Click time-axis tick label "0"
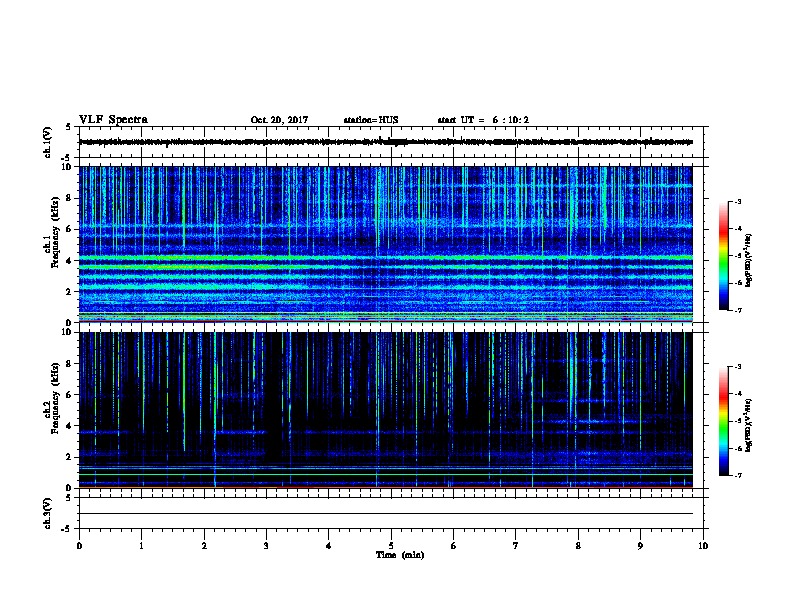This screenshot has width=792, height=612. coord(79,546)
